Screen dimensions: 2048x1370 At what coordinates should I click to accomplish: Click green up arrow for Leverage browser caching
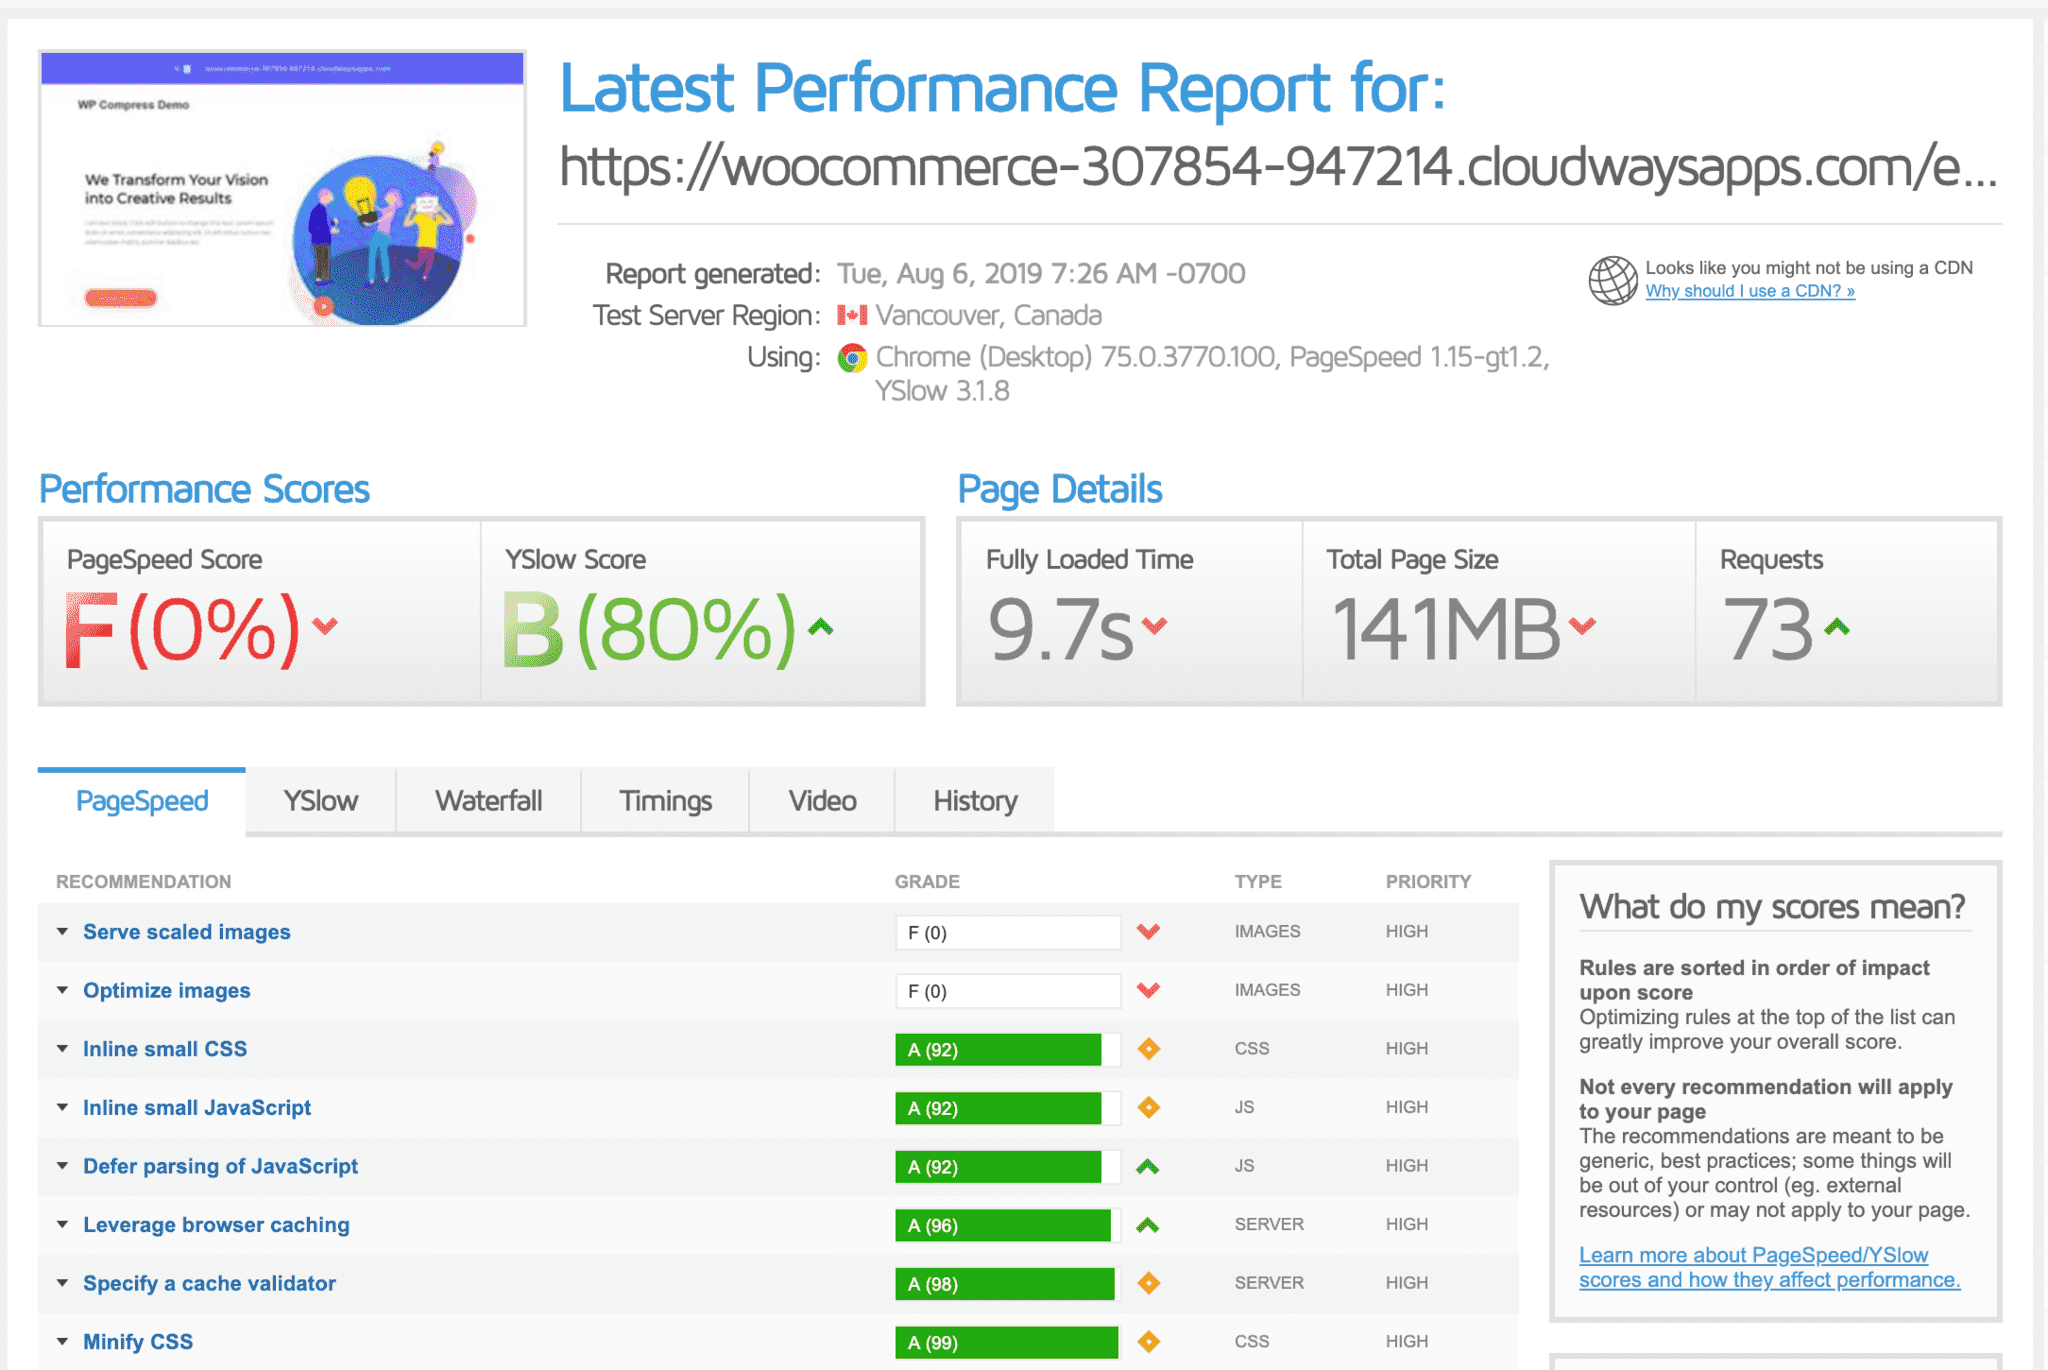[x=1148, y=1225]
